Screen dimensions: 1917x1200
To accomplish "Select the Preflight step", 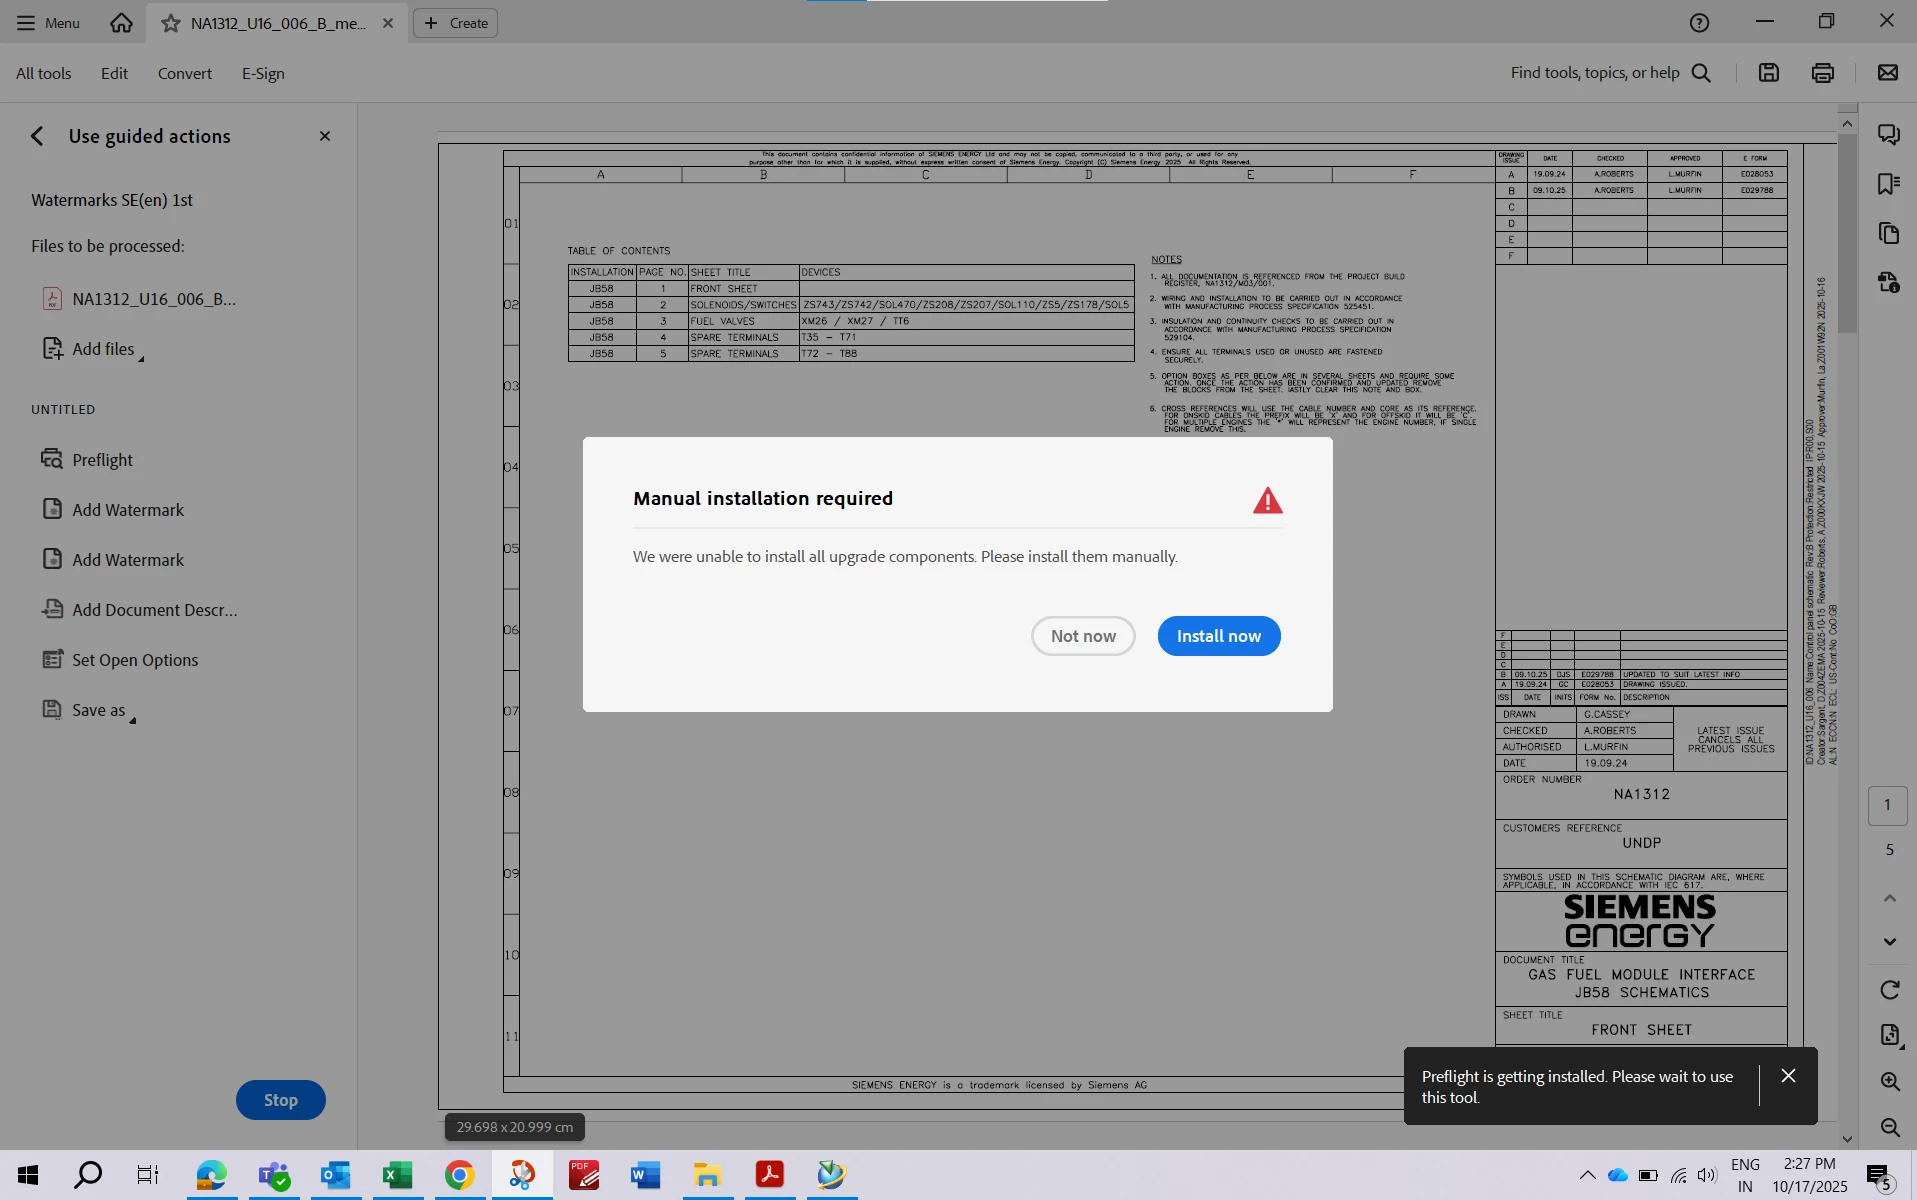I will click(x=87, y=459).
